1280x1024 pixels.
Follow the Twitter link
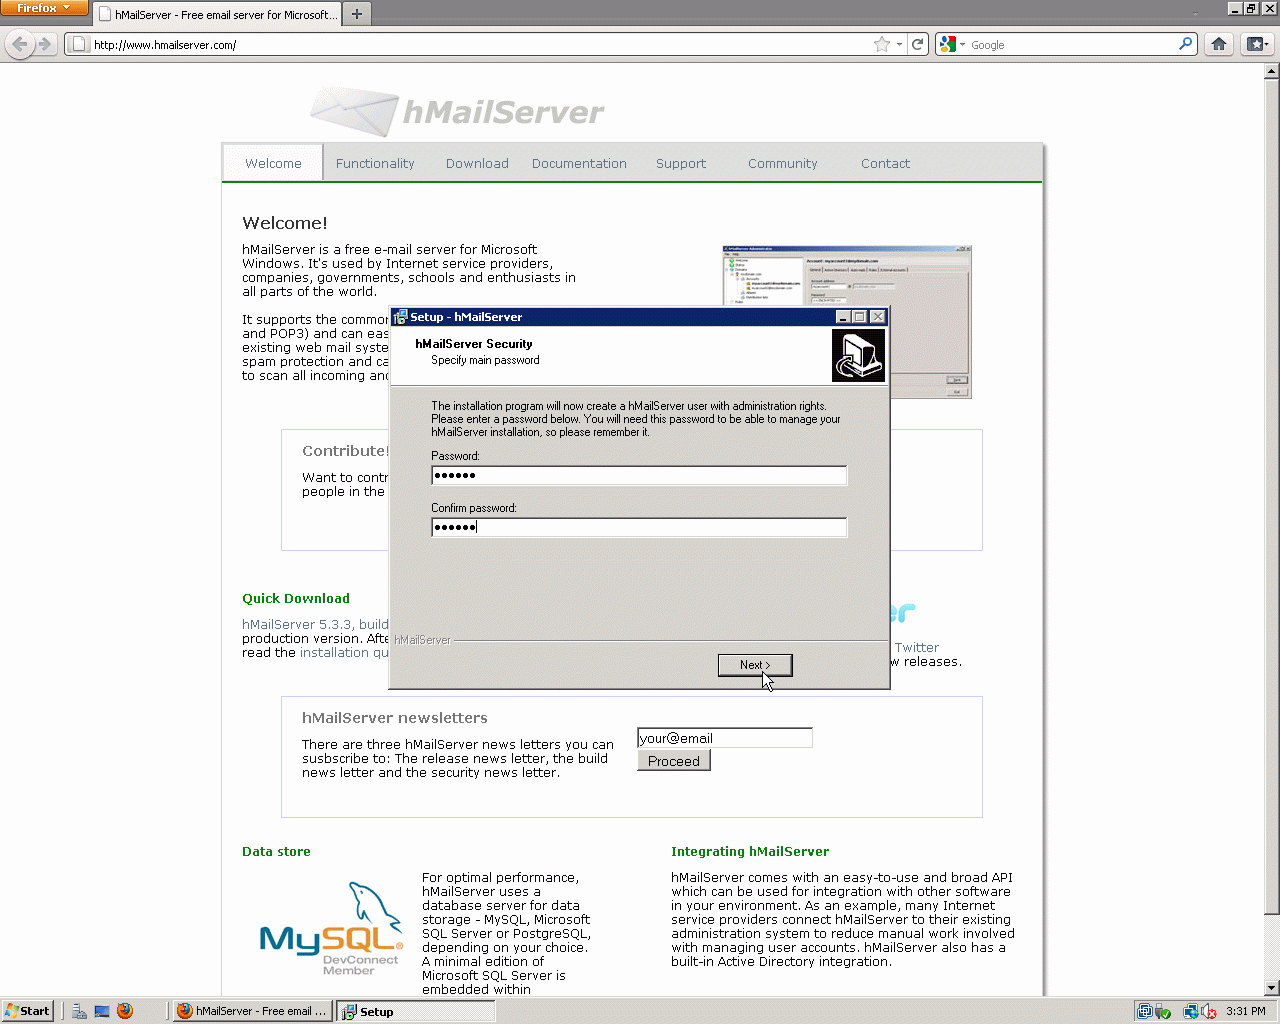click(917, 647)
